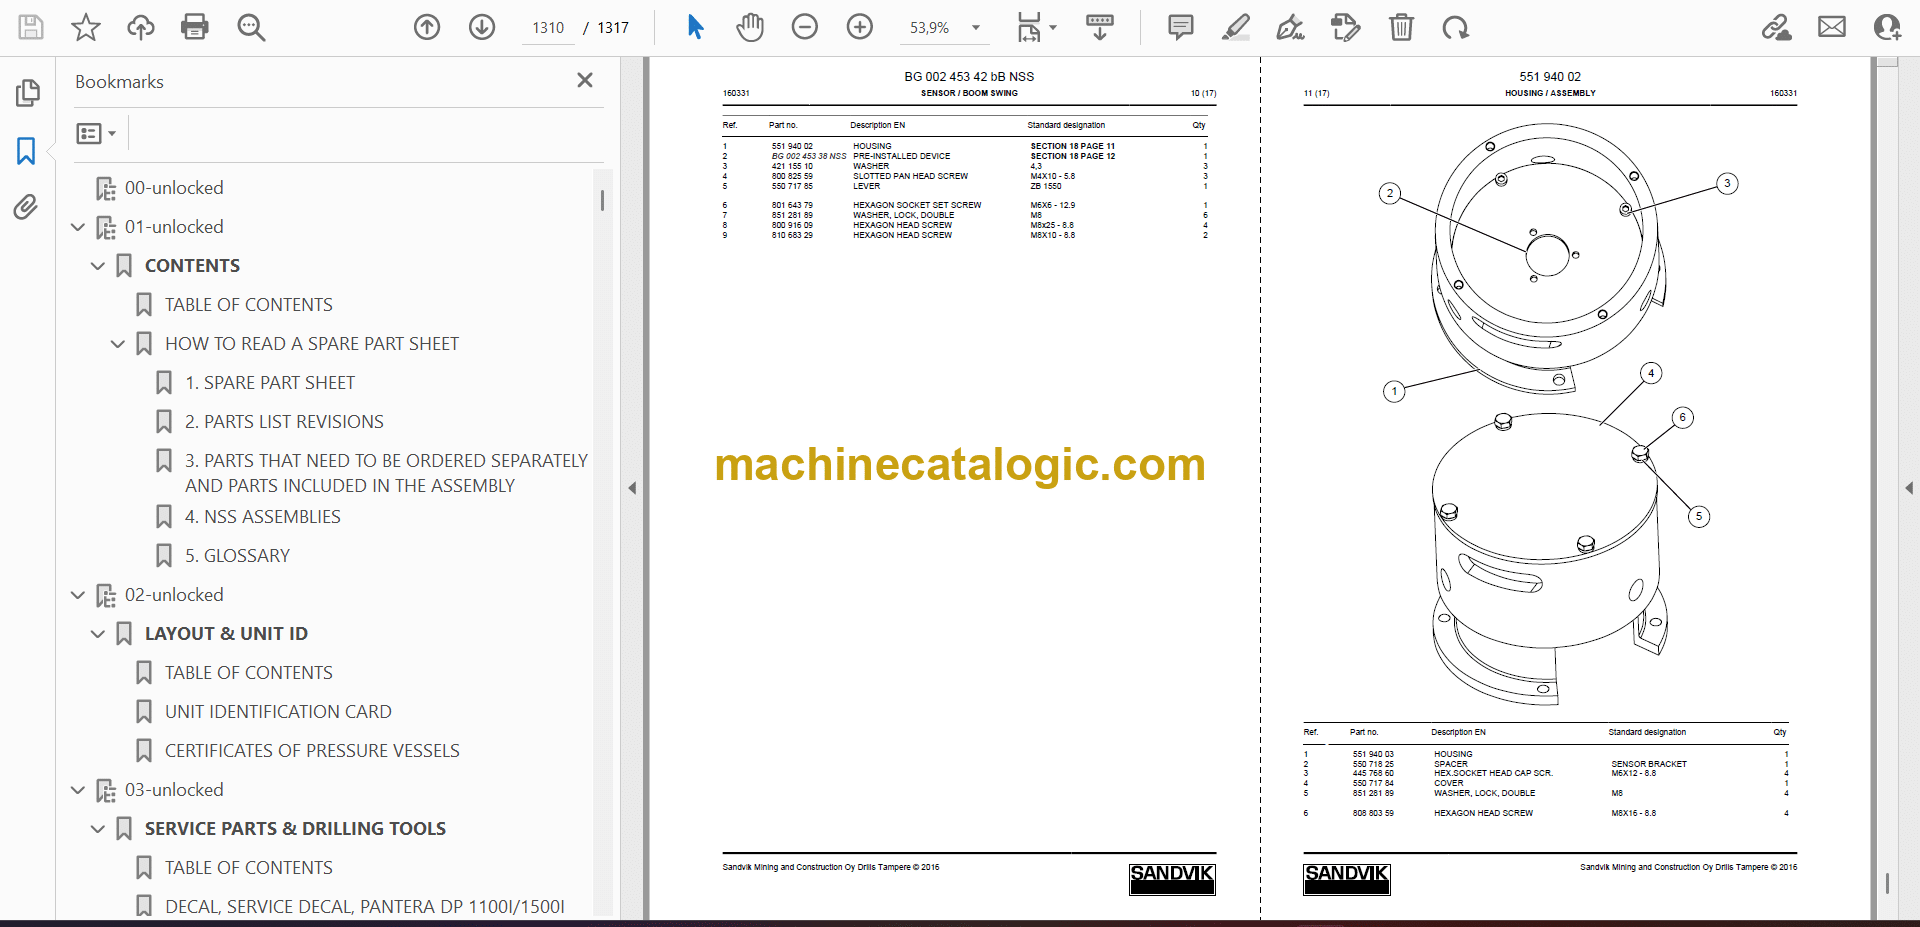This screenshot has width=1920, height=927.
Task: Open the page thumbnails panel
Action: pyautogui.click(x=27, y=93)
